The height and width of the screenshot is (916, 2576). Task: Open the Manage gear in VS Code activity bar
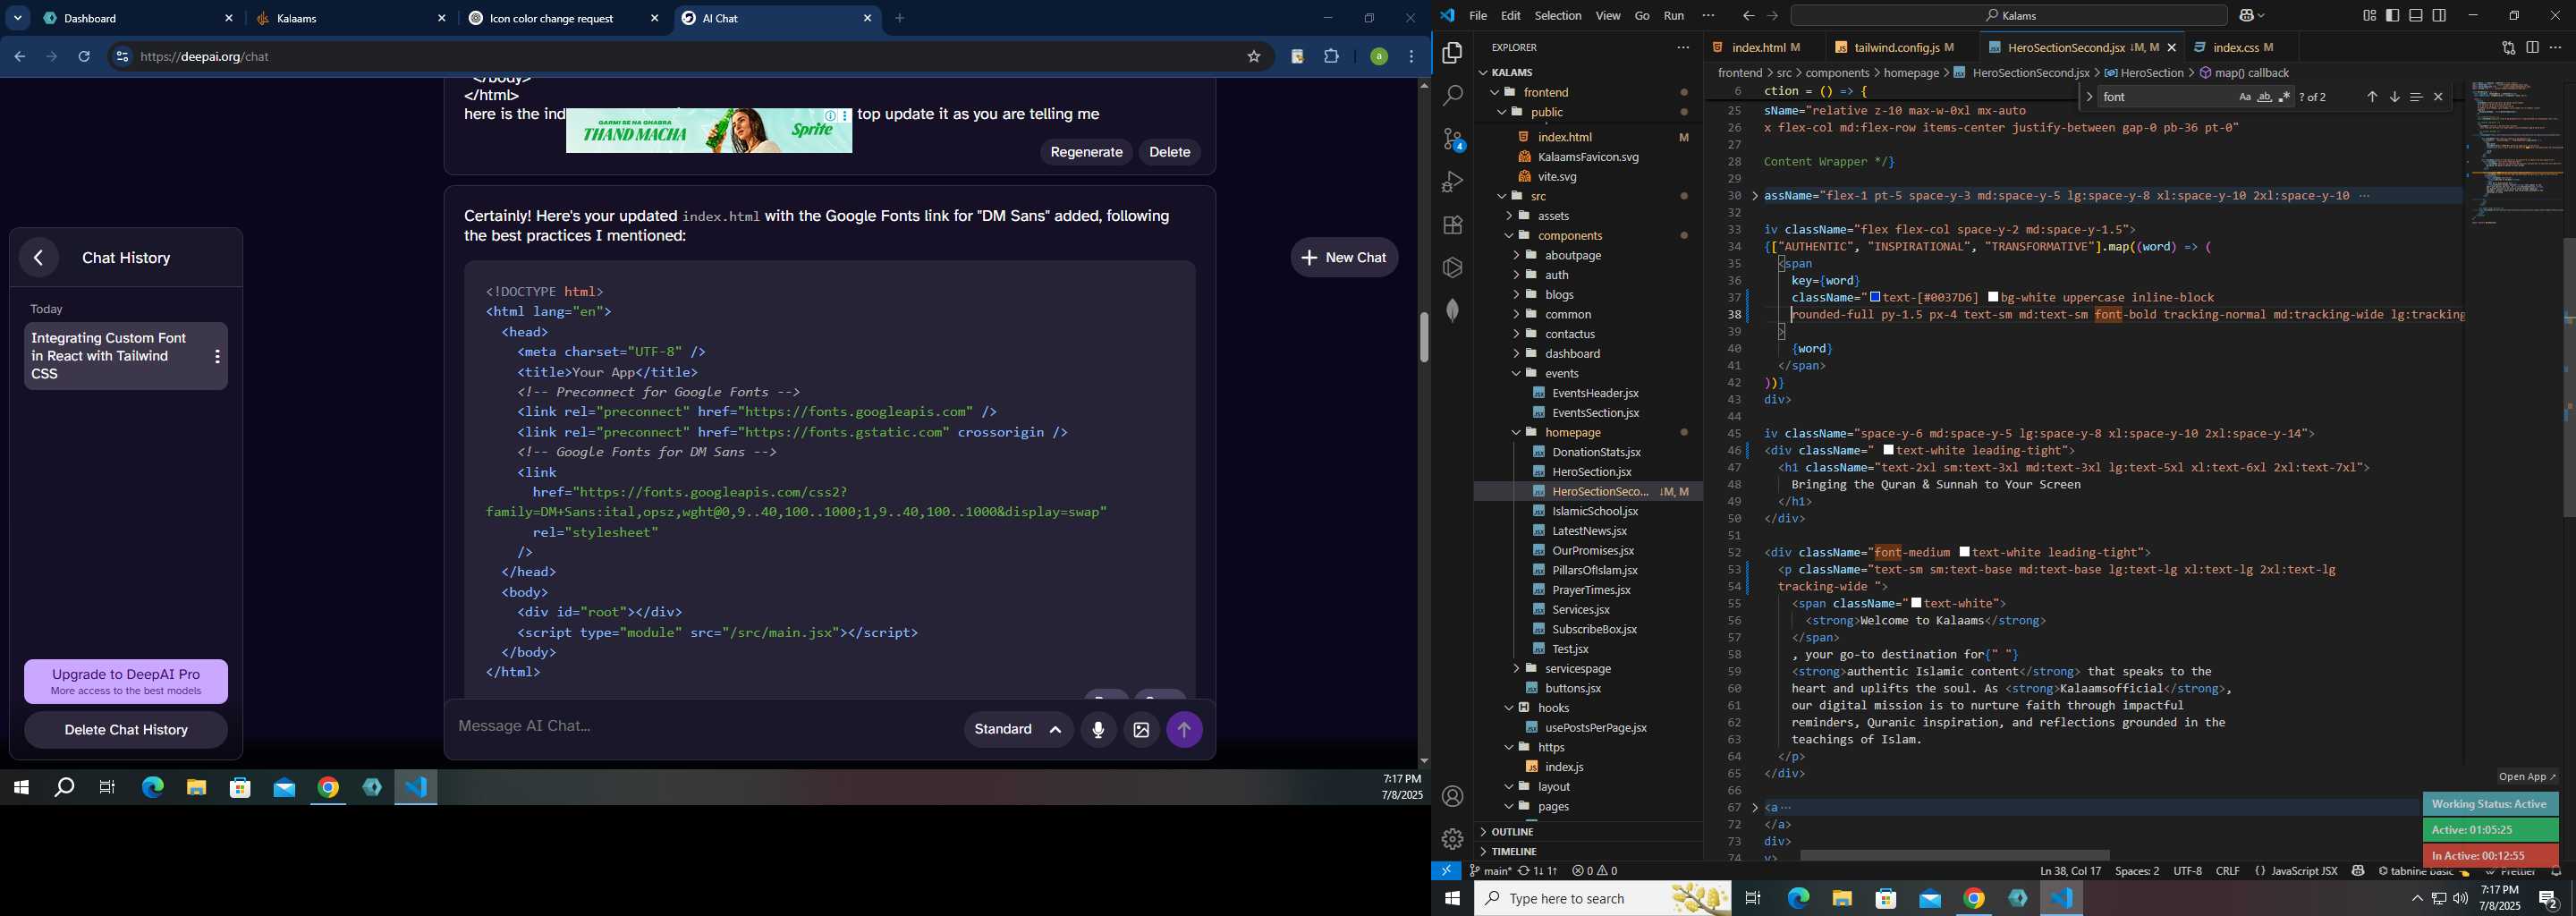(x=1452, y=839)
